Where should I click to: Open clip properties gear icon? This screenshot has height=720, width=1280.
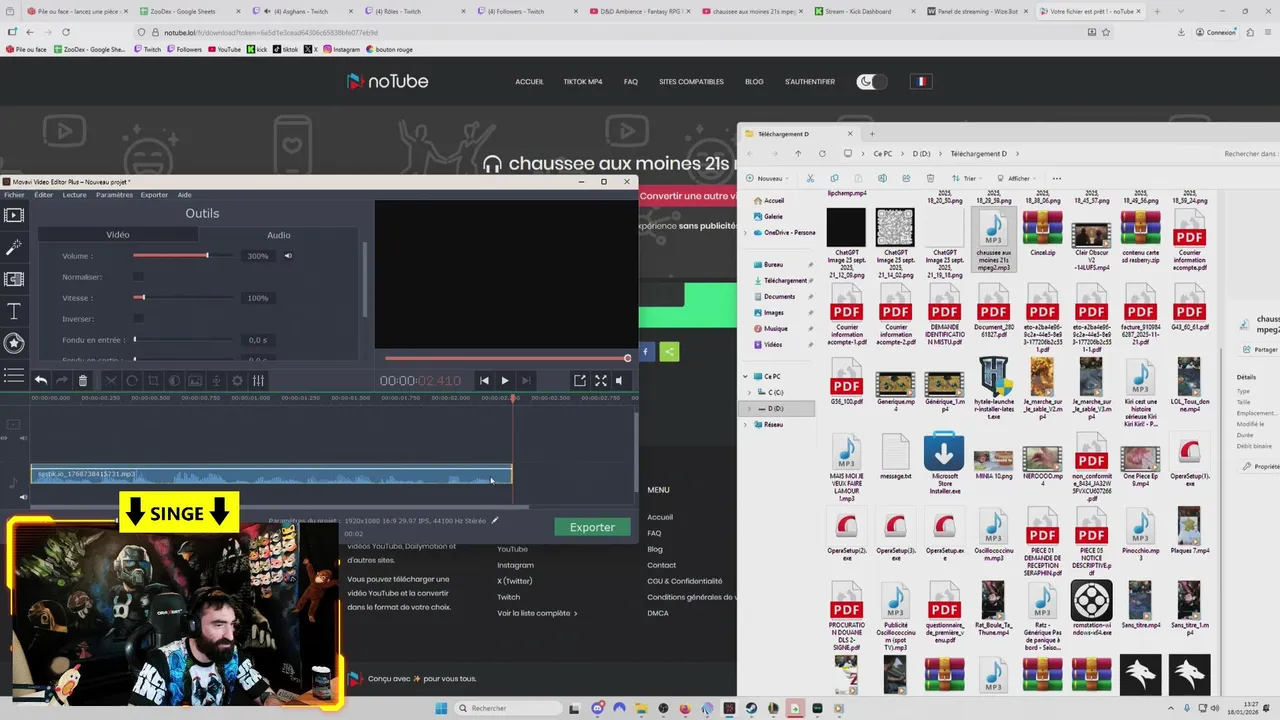(237, 380)
